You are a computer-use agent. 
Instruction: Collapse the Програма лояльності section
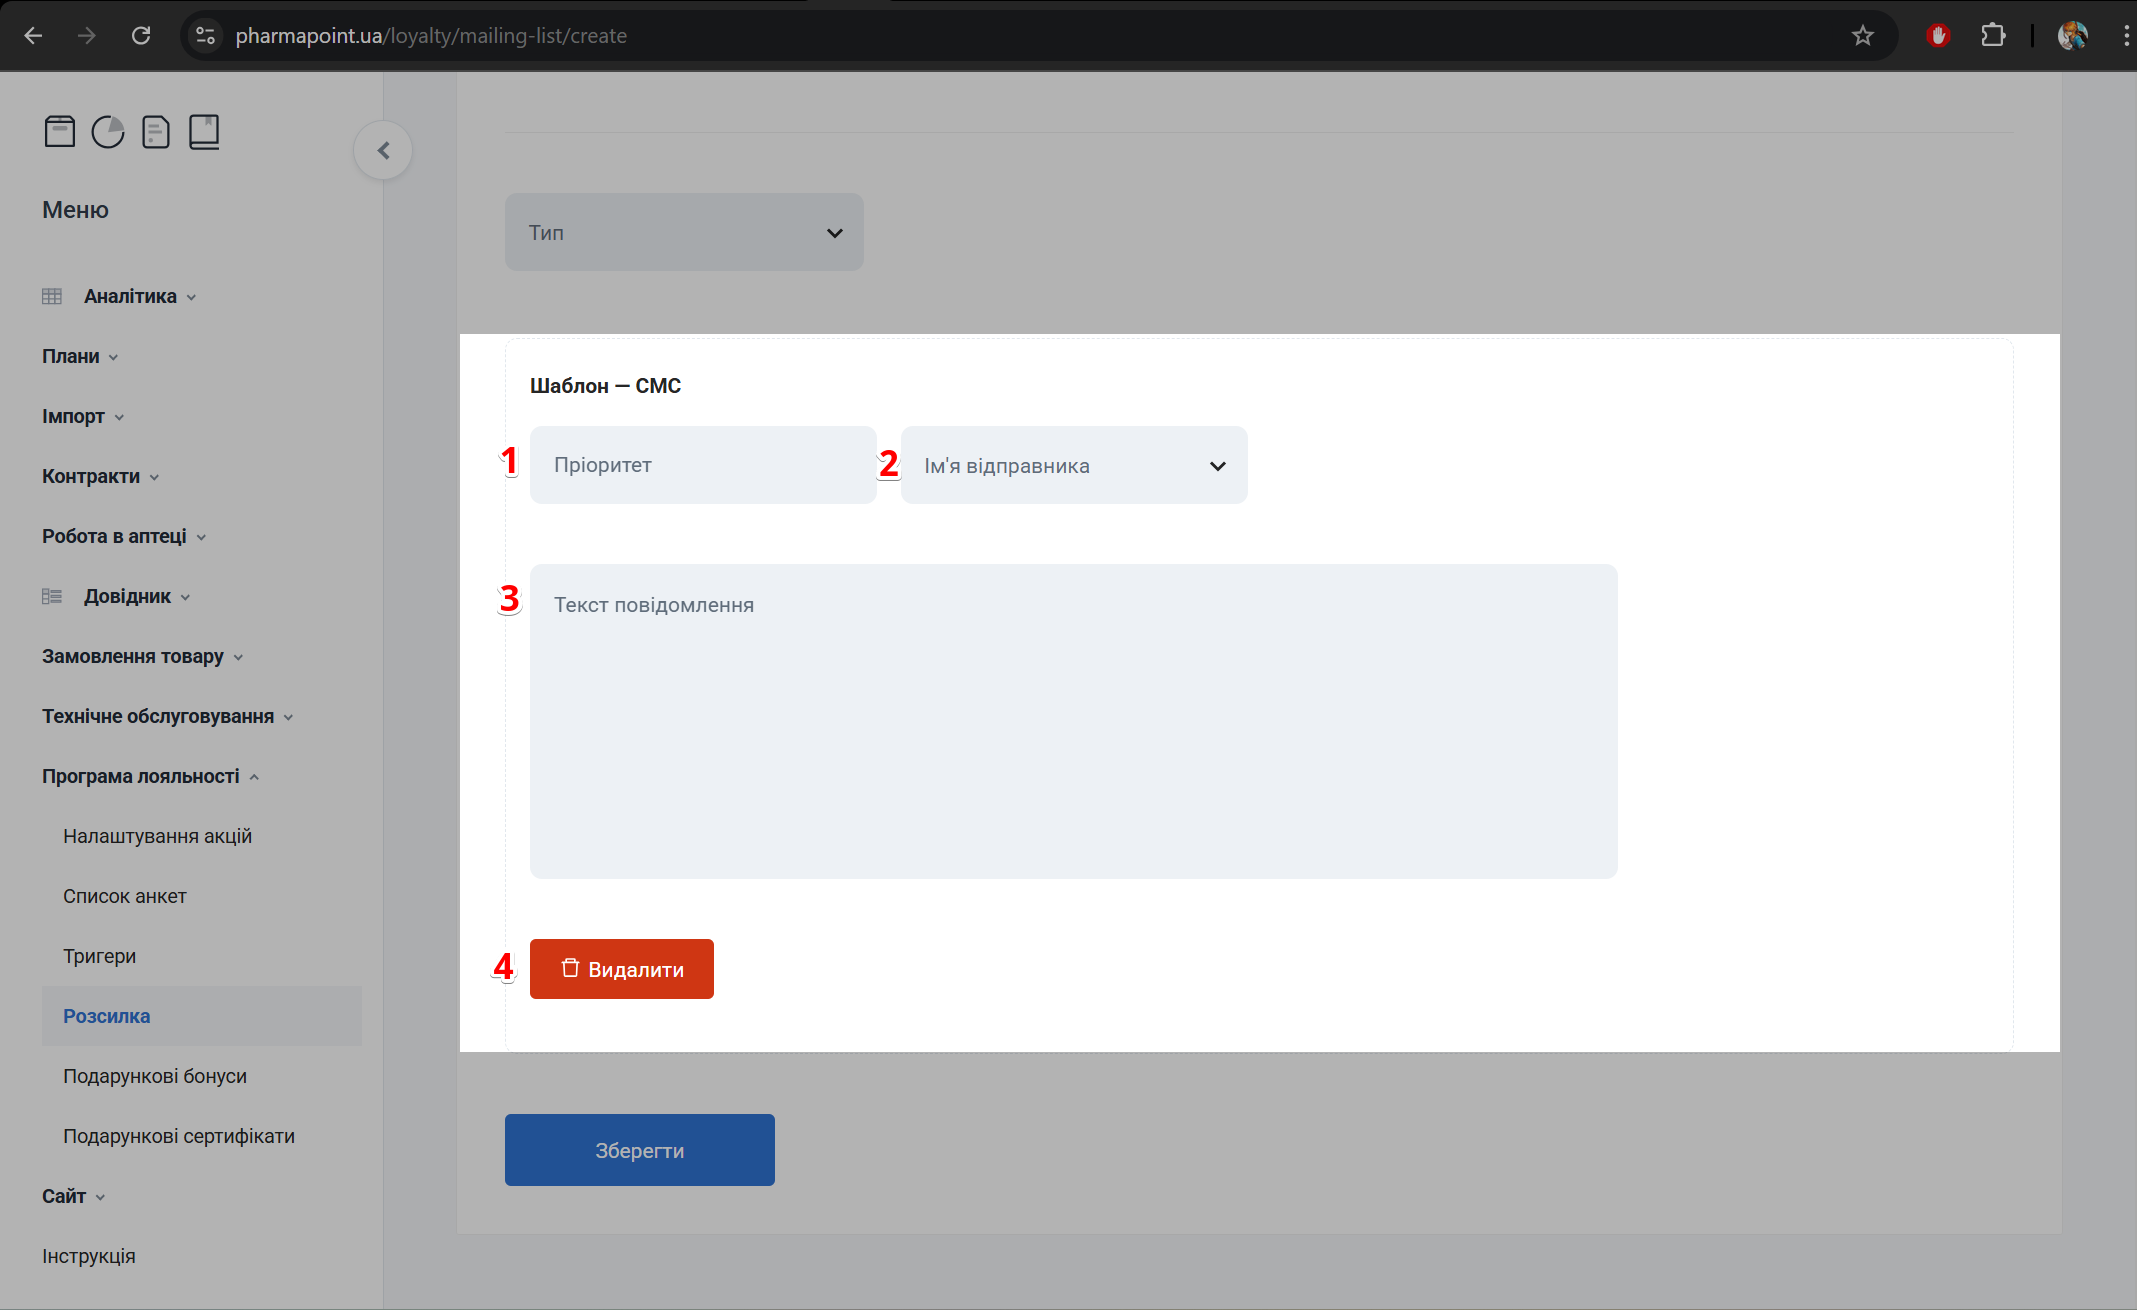[x=141, y=776]
